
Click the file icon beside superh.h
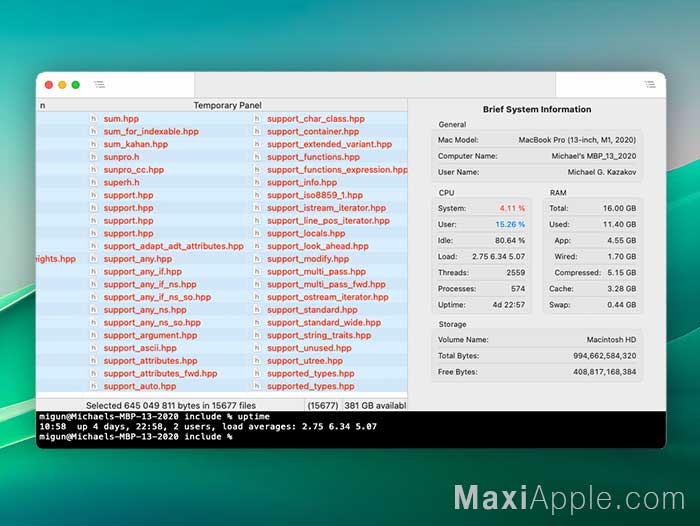tap(93, 182)
